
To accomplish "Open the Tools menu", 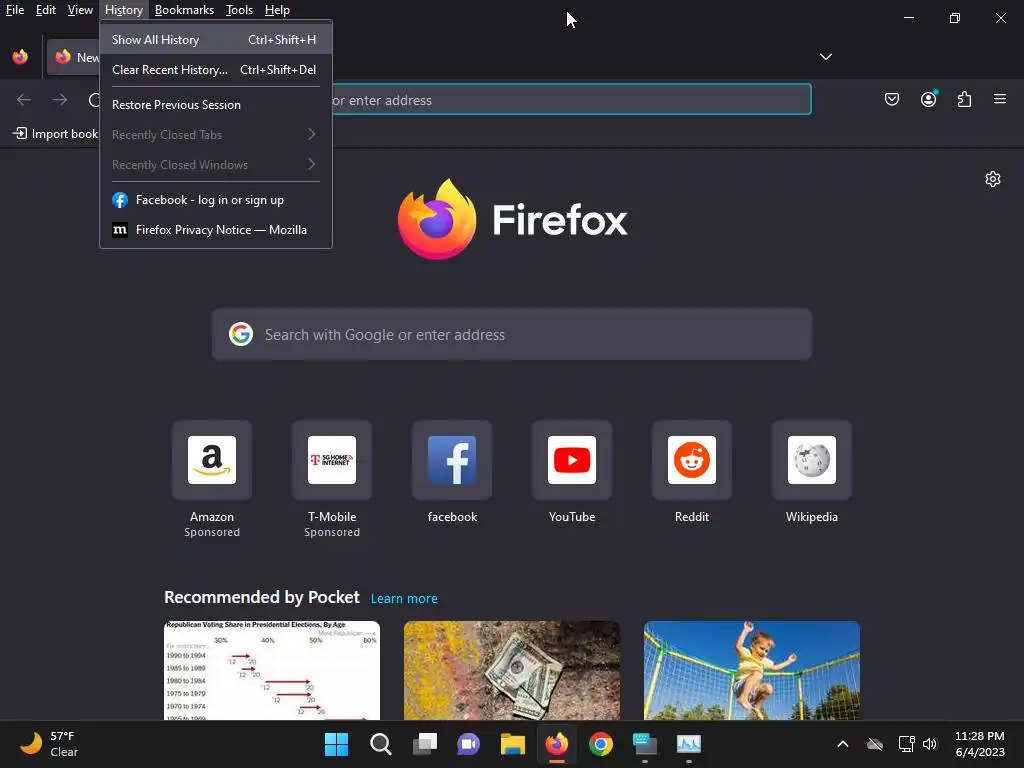I will 239,10.
